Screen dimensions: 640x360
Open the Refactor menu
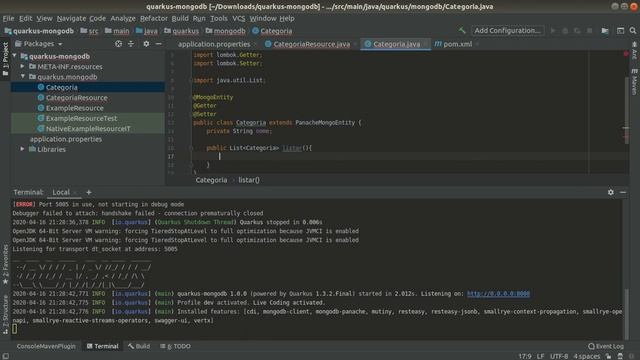(154, 18)
